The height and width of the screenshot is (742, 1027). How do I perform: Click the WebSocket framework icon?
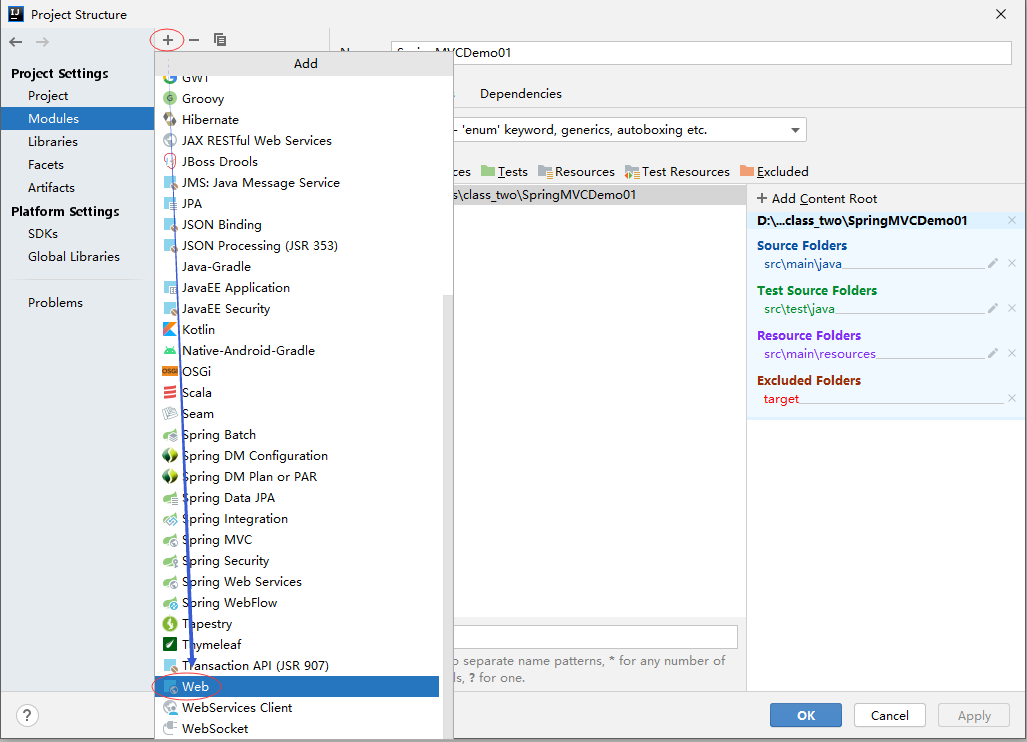click(170, 728)
